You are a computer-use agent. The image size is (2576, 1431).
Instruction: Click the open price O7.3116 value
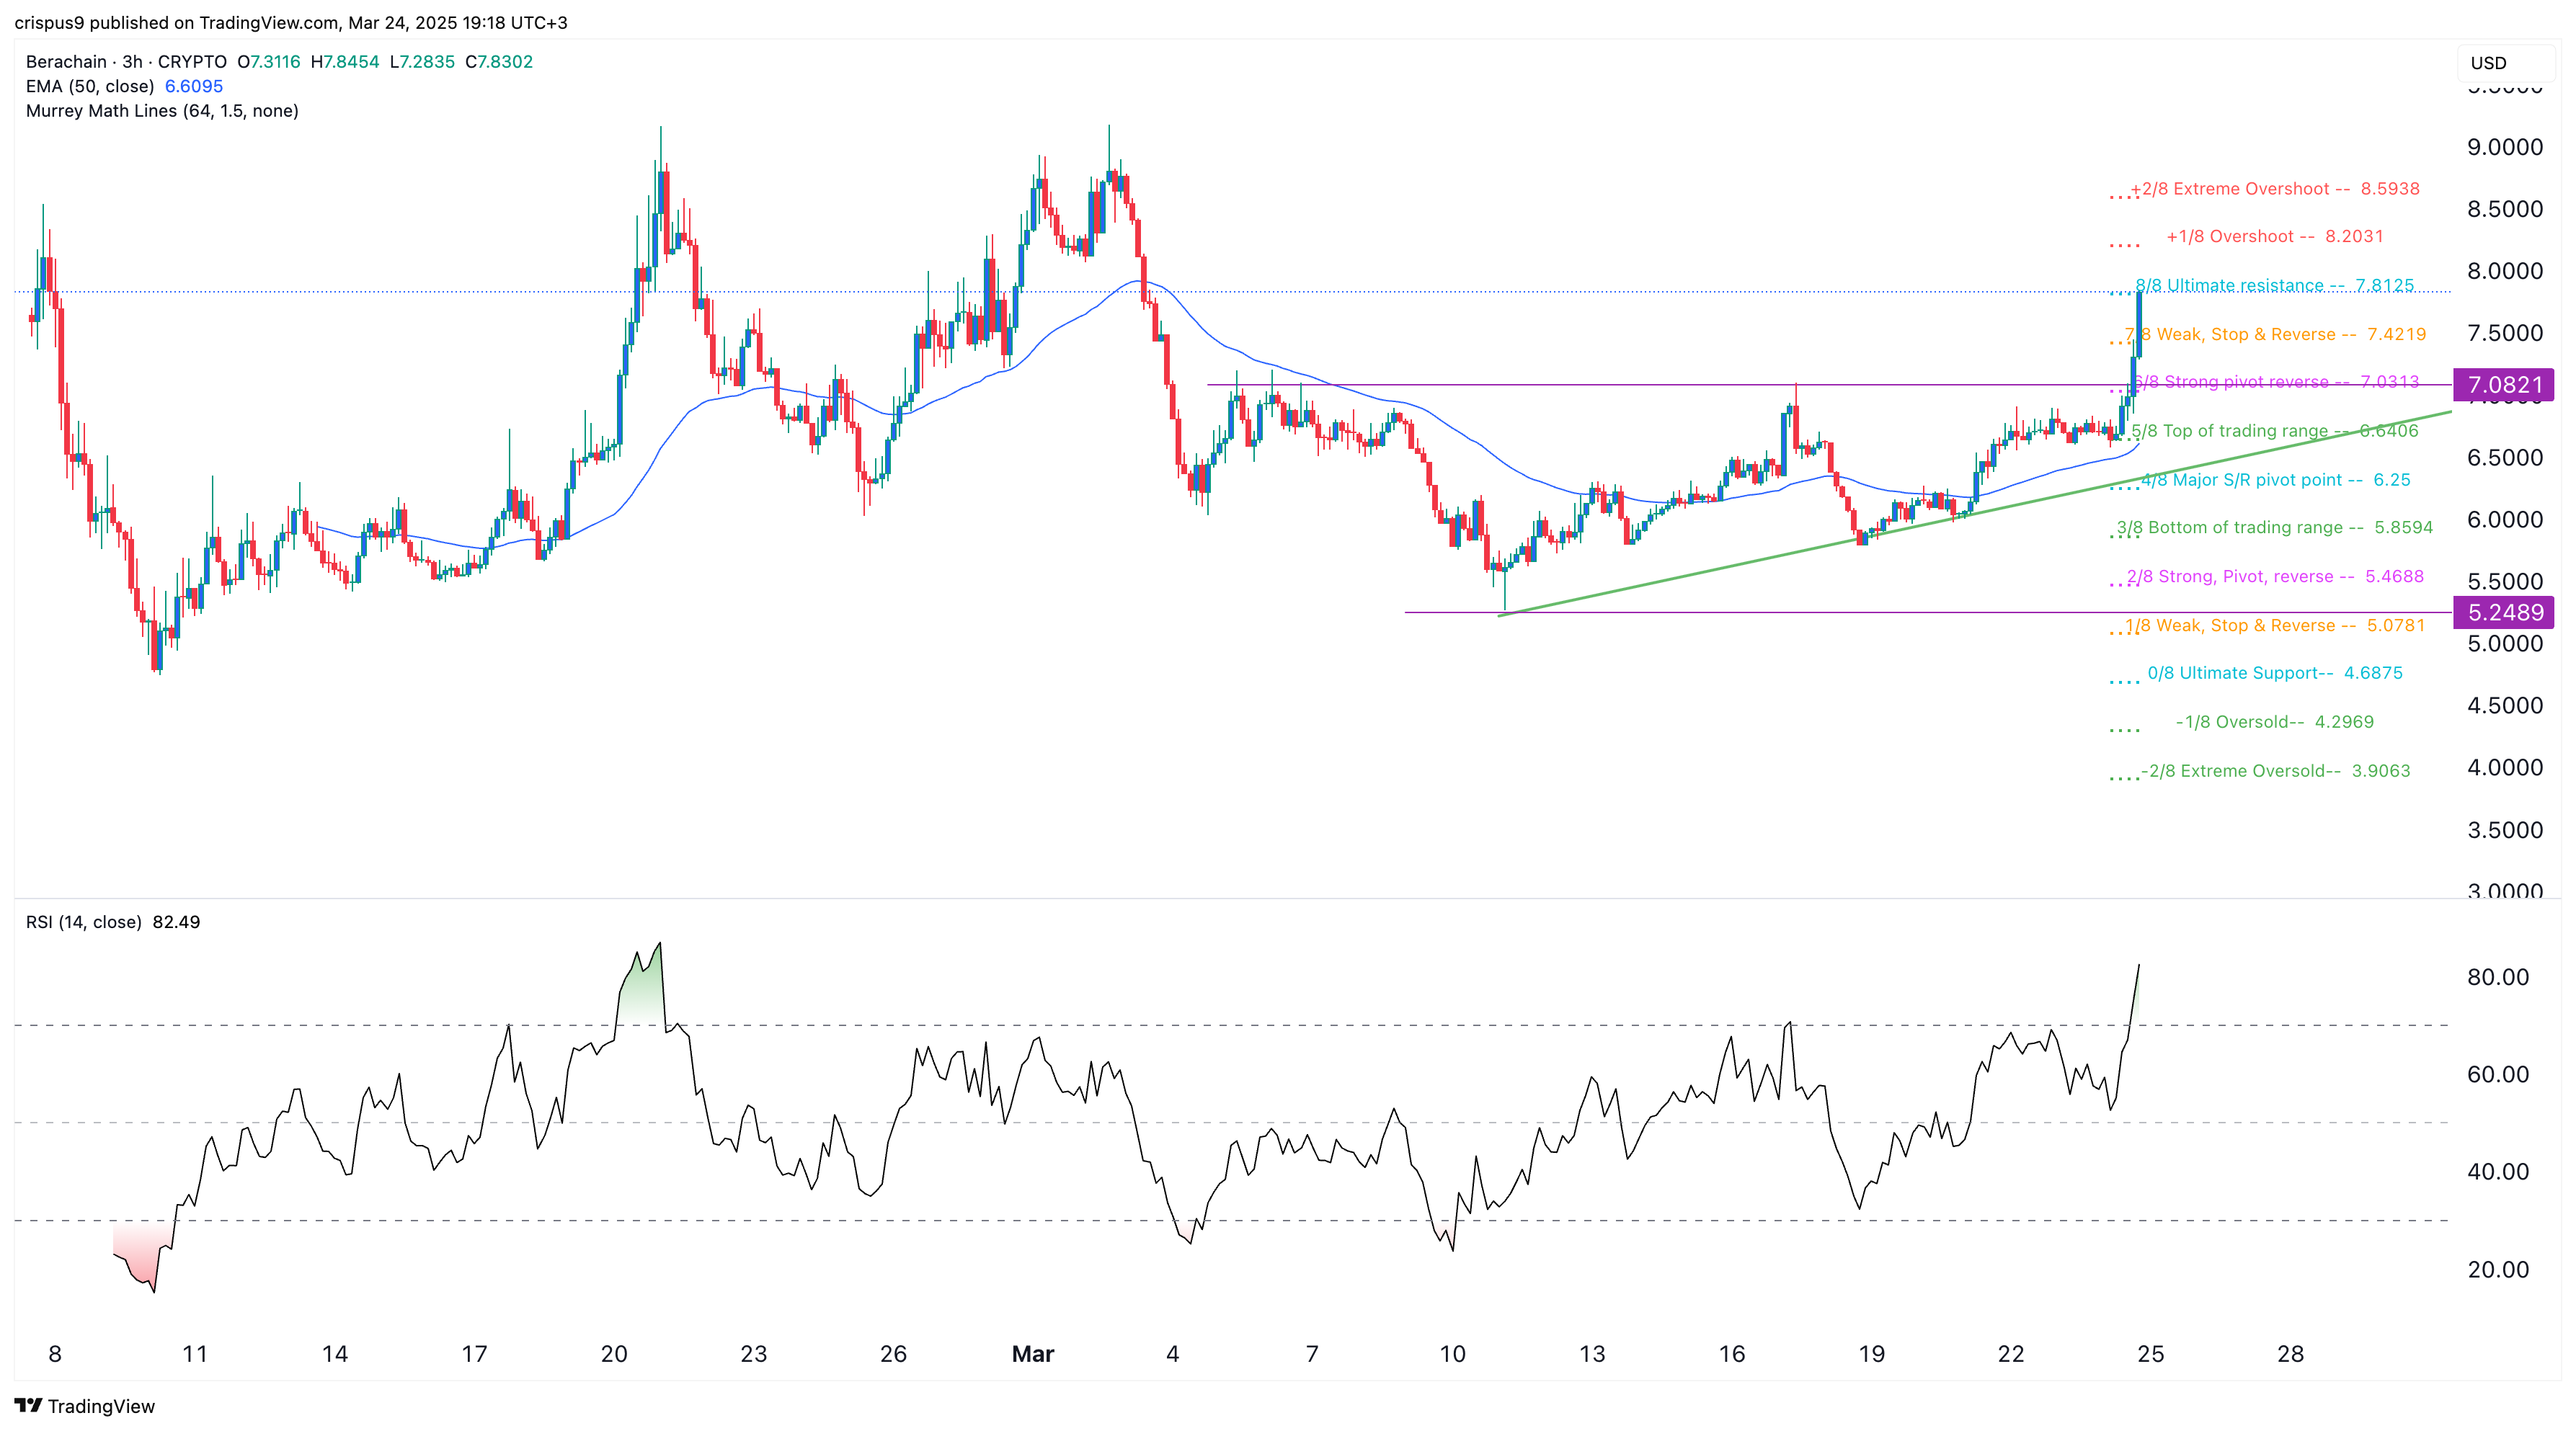pos(269,62)
